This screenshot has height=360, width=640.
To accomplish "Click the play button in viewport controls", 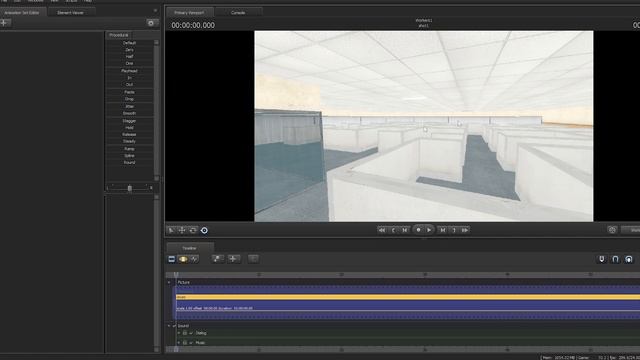I will (x=429, y=230).
